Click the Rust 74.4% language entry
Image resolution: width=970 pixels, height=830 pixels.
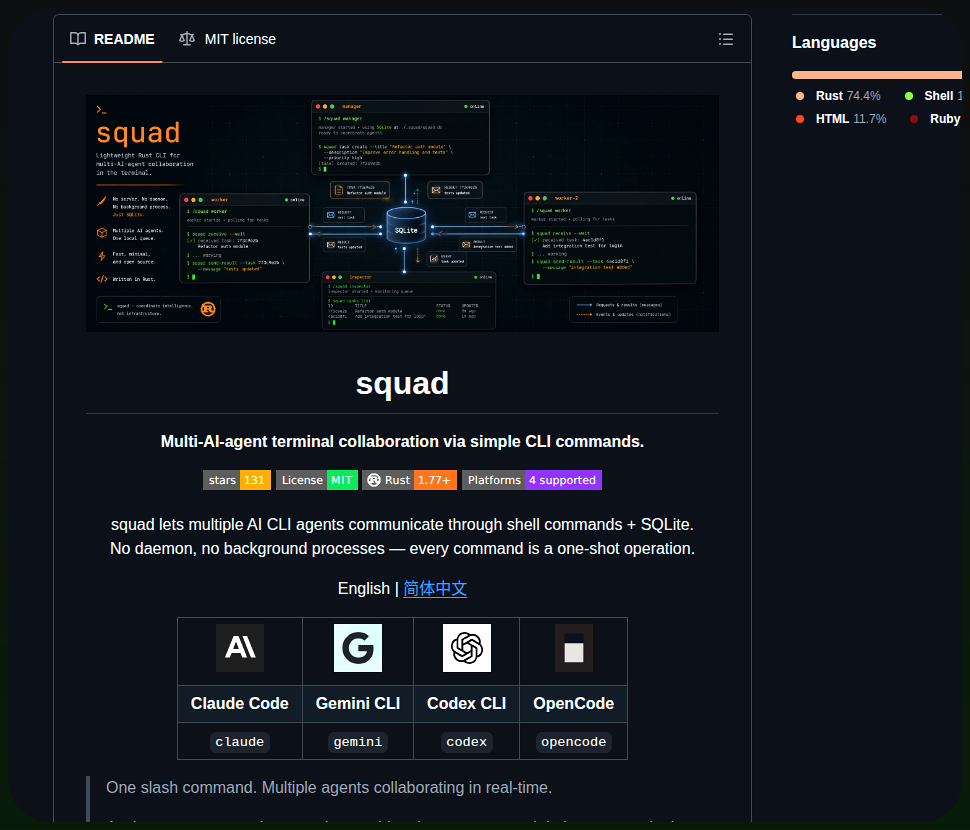[838, 96]
